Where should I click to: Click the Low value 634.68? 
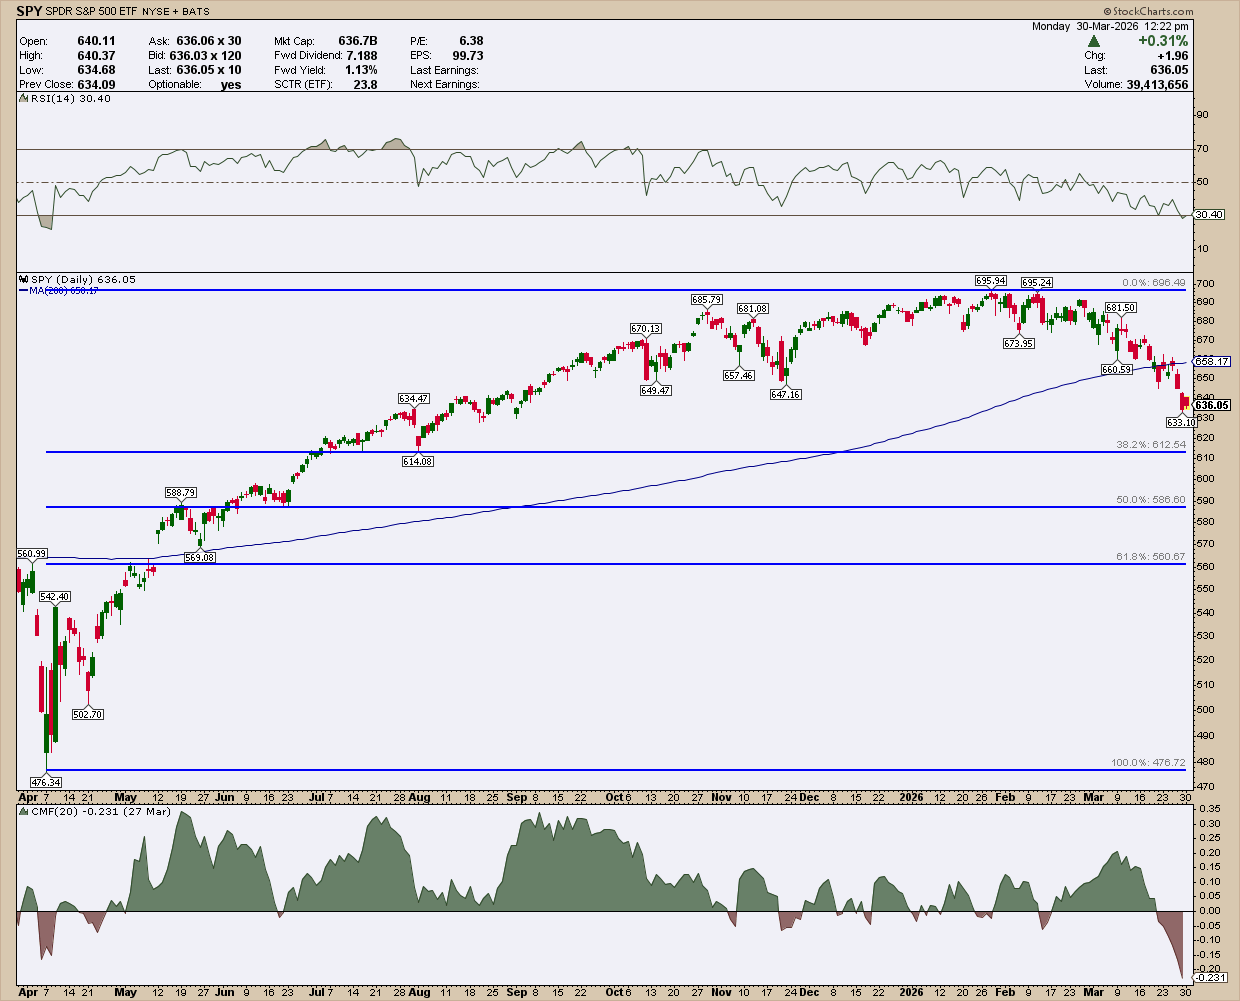96,70
